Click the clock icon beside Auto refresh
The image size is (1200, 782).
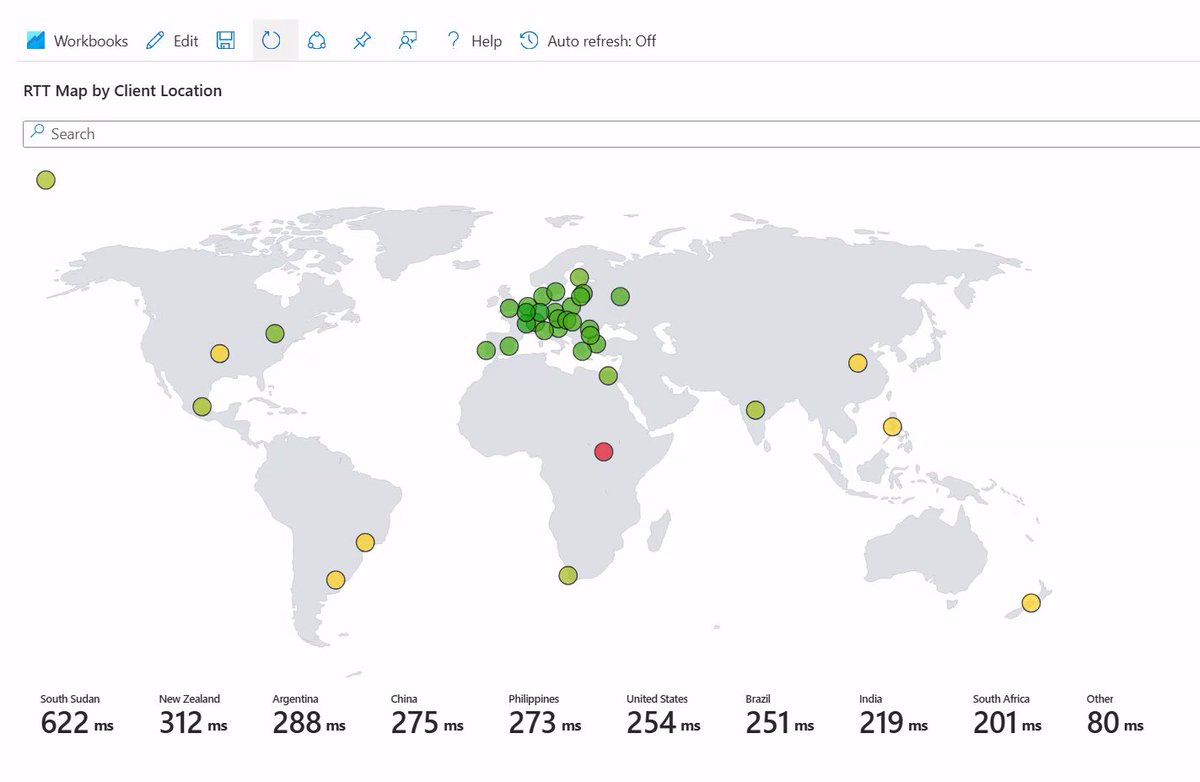coord(529,41)
